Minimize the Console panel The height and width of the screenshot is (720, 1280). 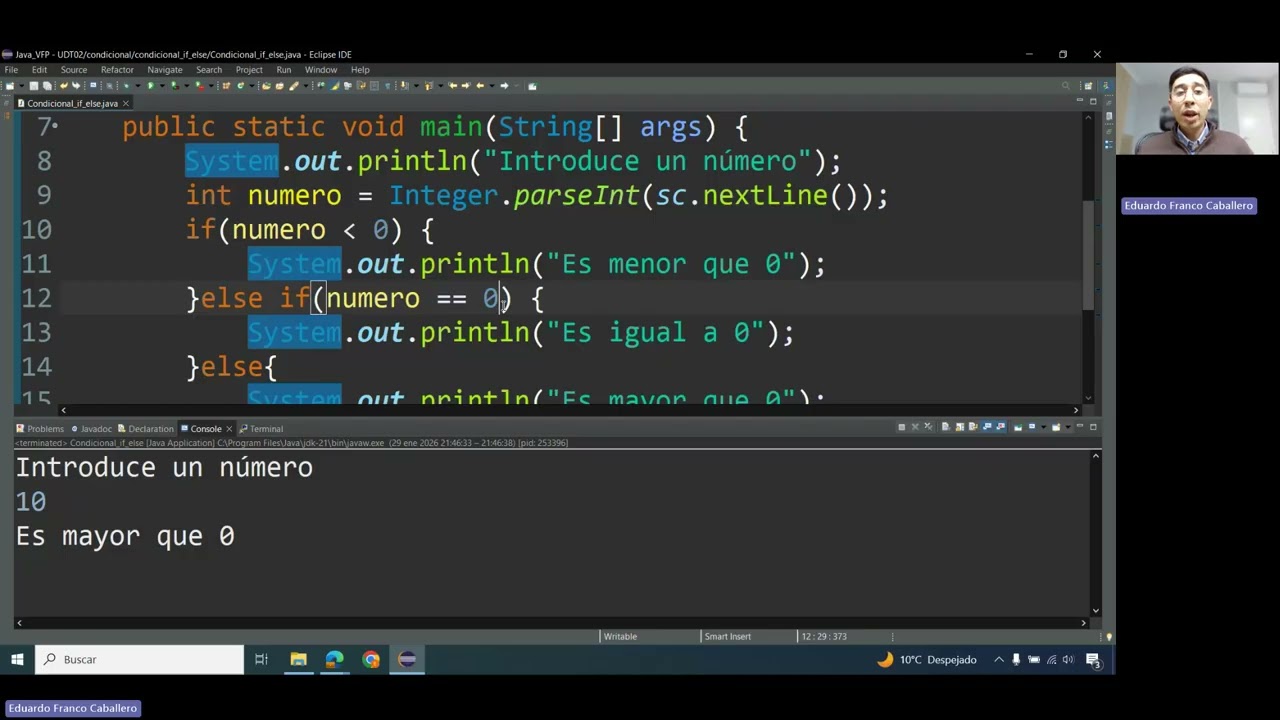click(x=1080, y=427)
